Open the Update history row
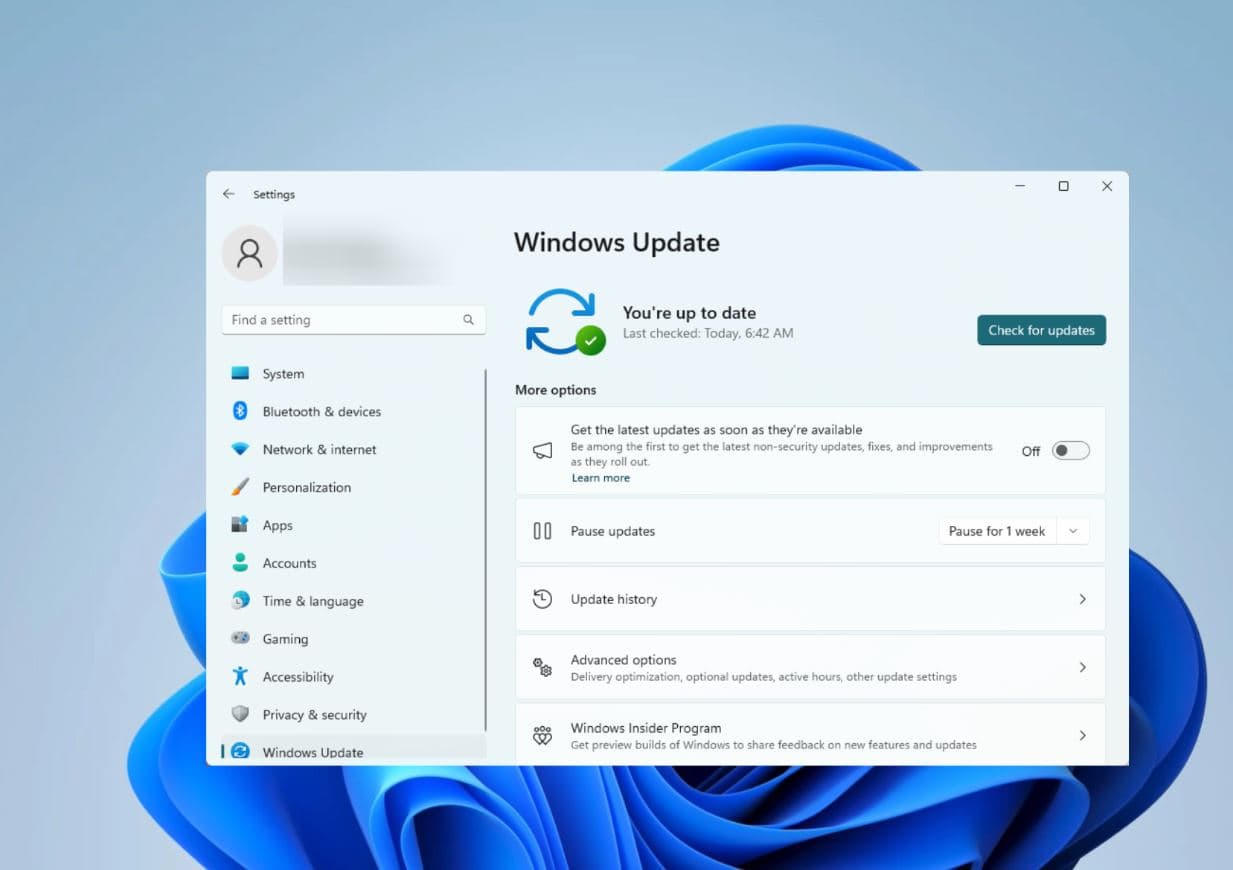Screen dimensions: 1233x870 click(810, 599)
